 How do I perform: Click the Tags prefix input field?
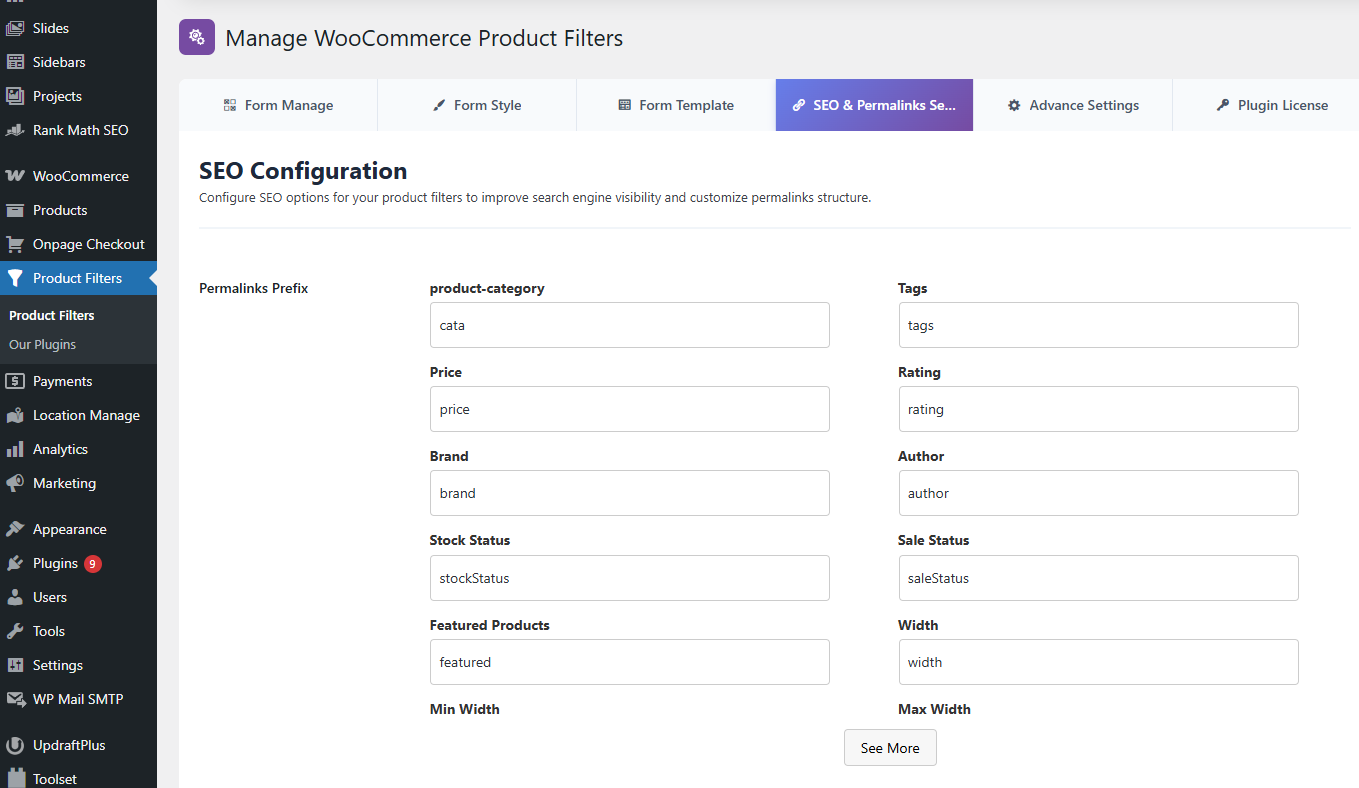(x=1098, y=325)
